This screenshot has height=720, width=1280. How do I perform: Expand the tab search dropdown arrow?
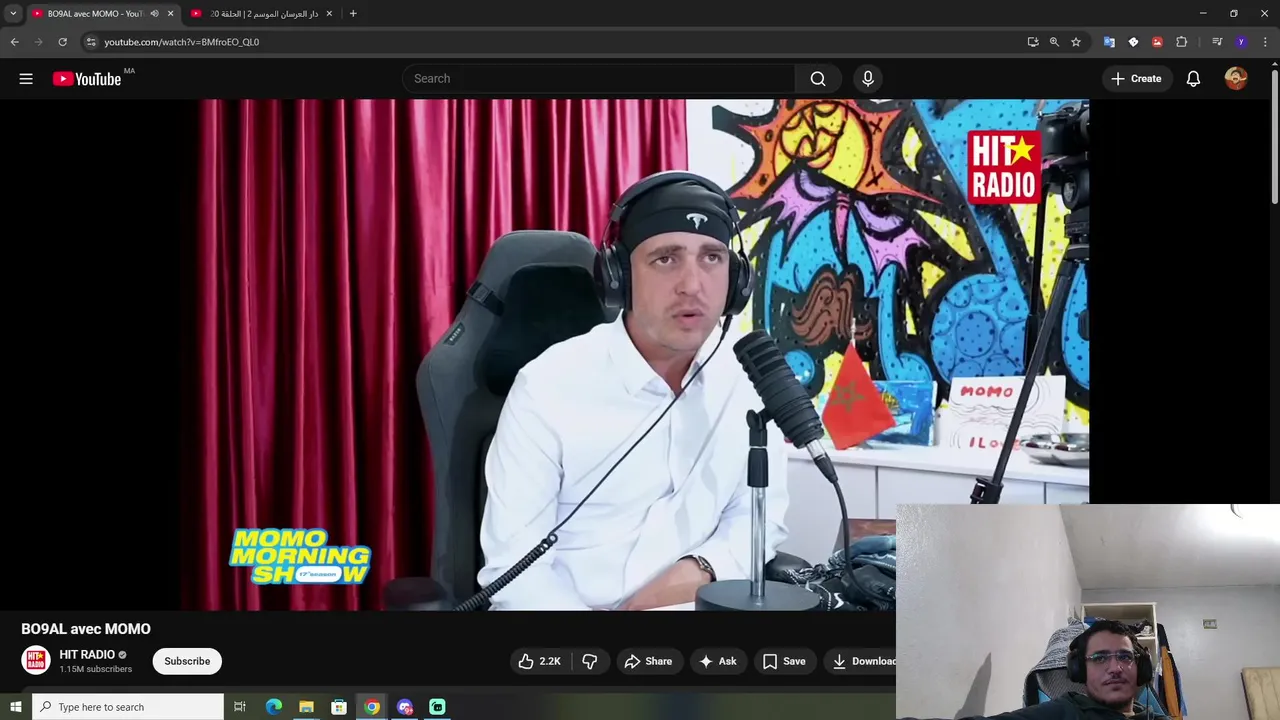[13, 14]
